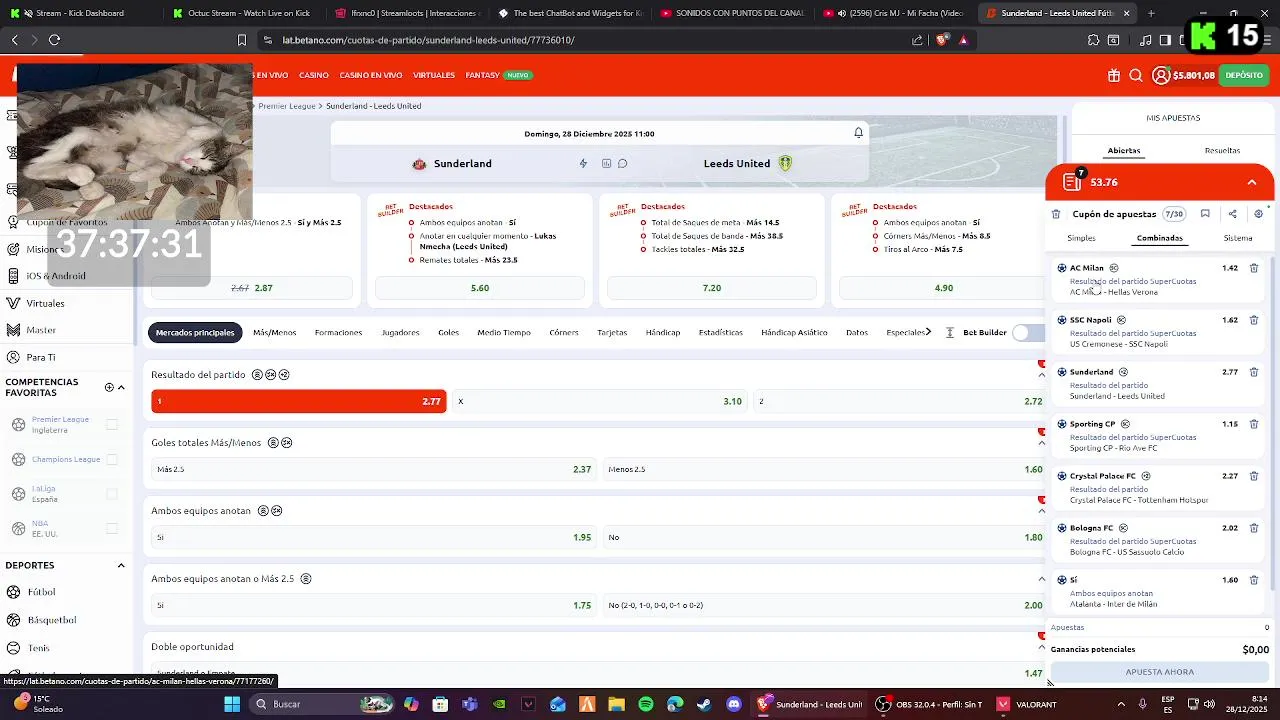Share the bet slip
Screen dimensions: 1280x720
(1232, 214)
